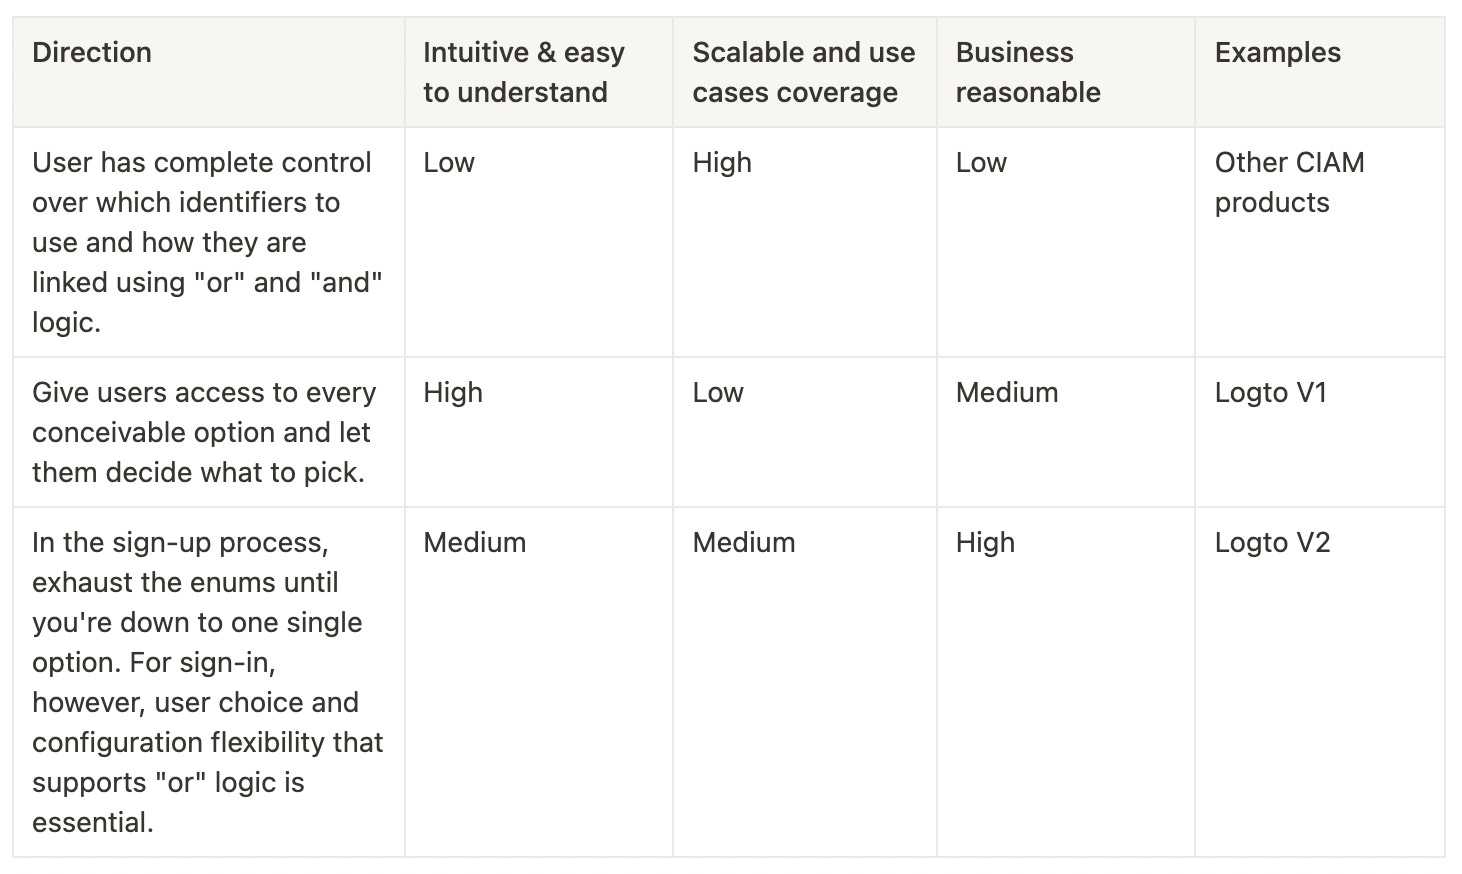Click 'Low' intuitive rating for complete-control row
1462x874 pixels.
tap(449, 163)
